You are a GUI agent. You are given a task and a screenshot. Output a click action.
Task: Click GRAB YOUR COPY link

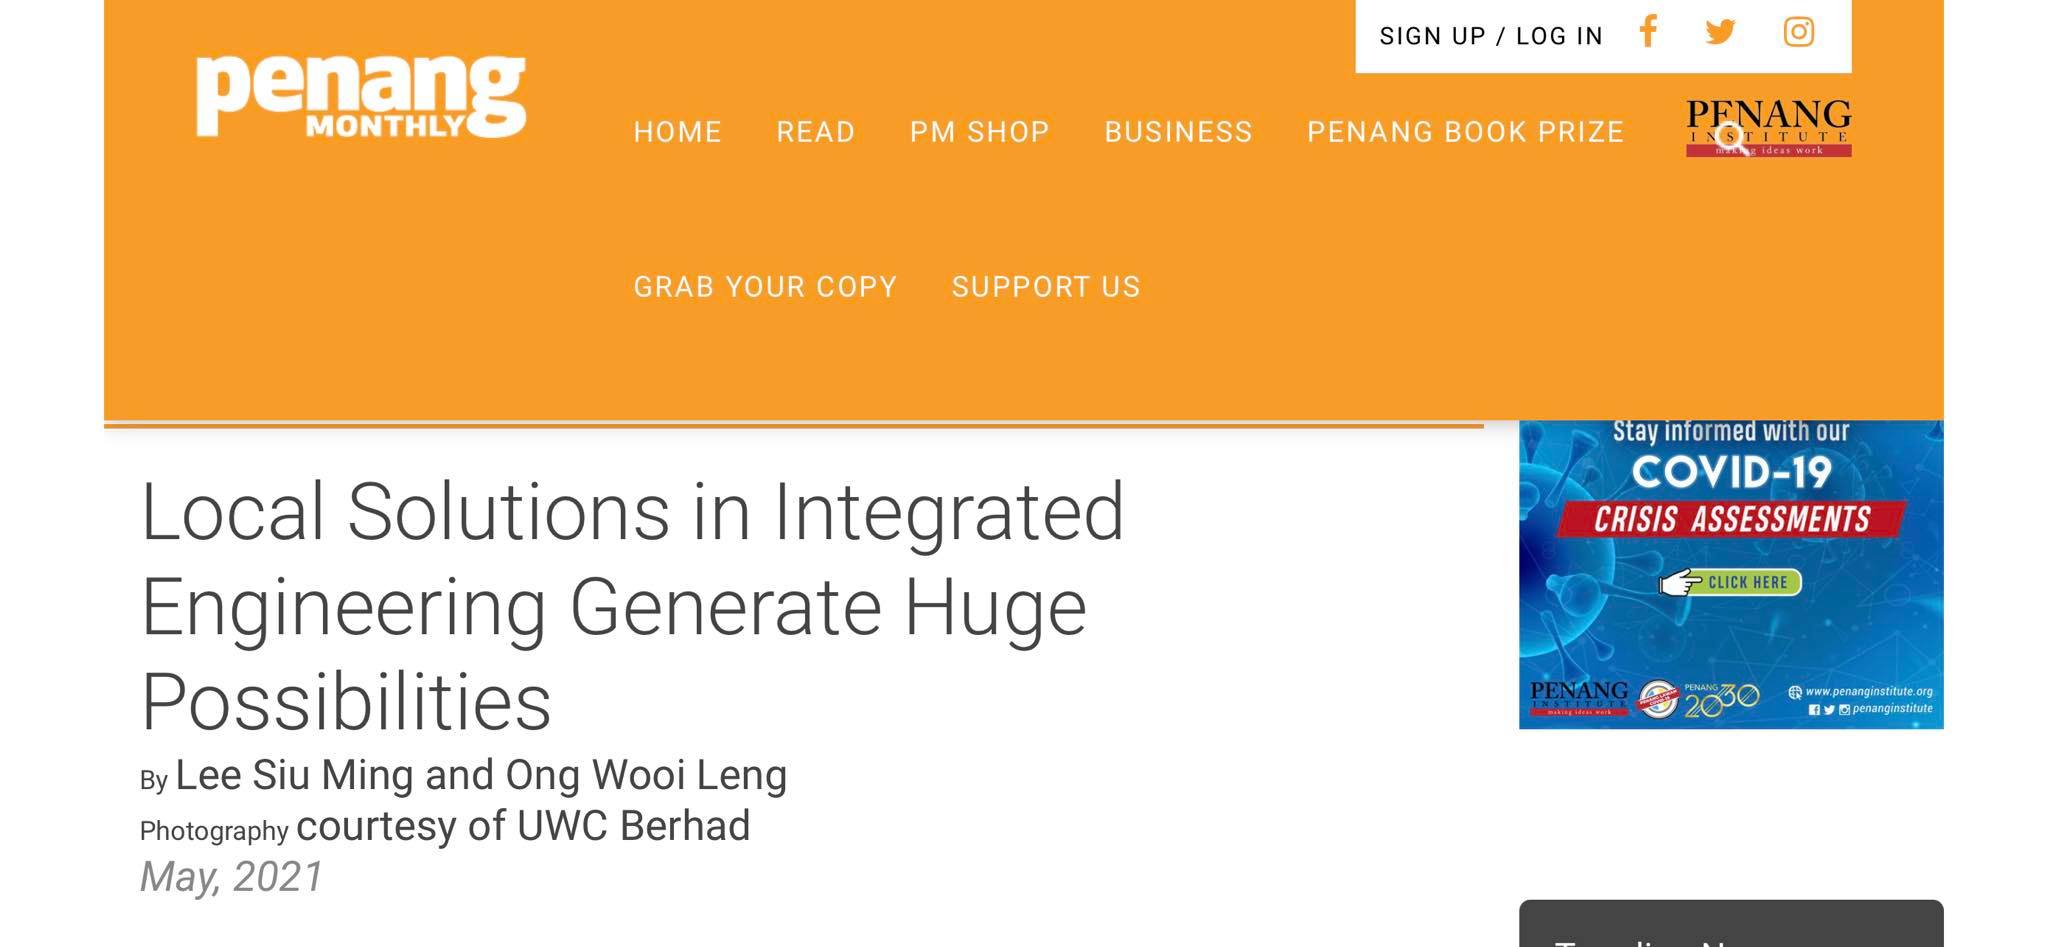tap(765, 287)
